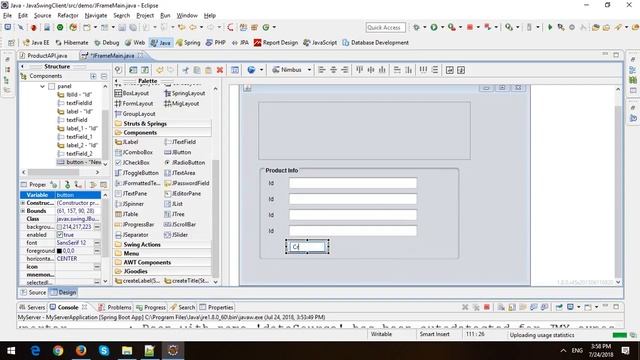Viewport: 640px width, 360px height.
Task: Undo the last designer change
Action: [x=160, y=70]
